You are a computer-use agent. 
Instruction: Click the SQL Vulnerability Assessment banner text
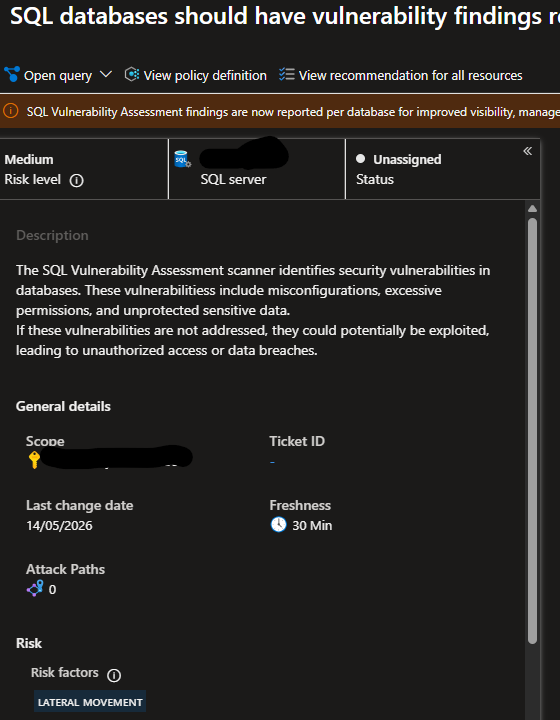(293, 112)
